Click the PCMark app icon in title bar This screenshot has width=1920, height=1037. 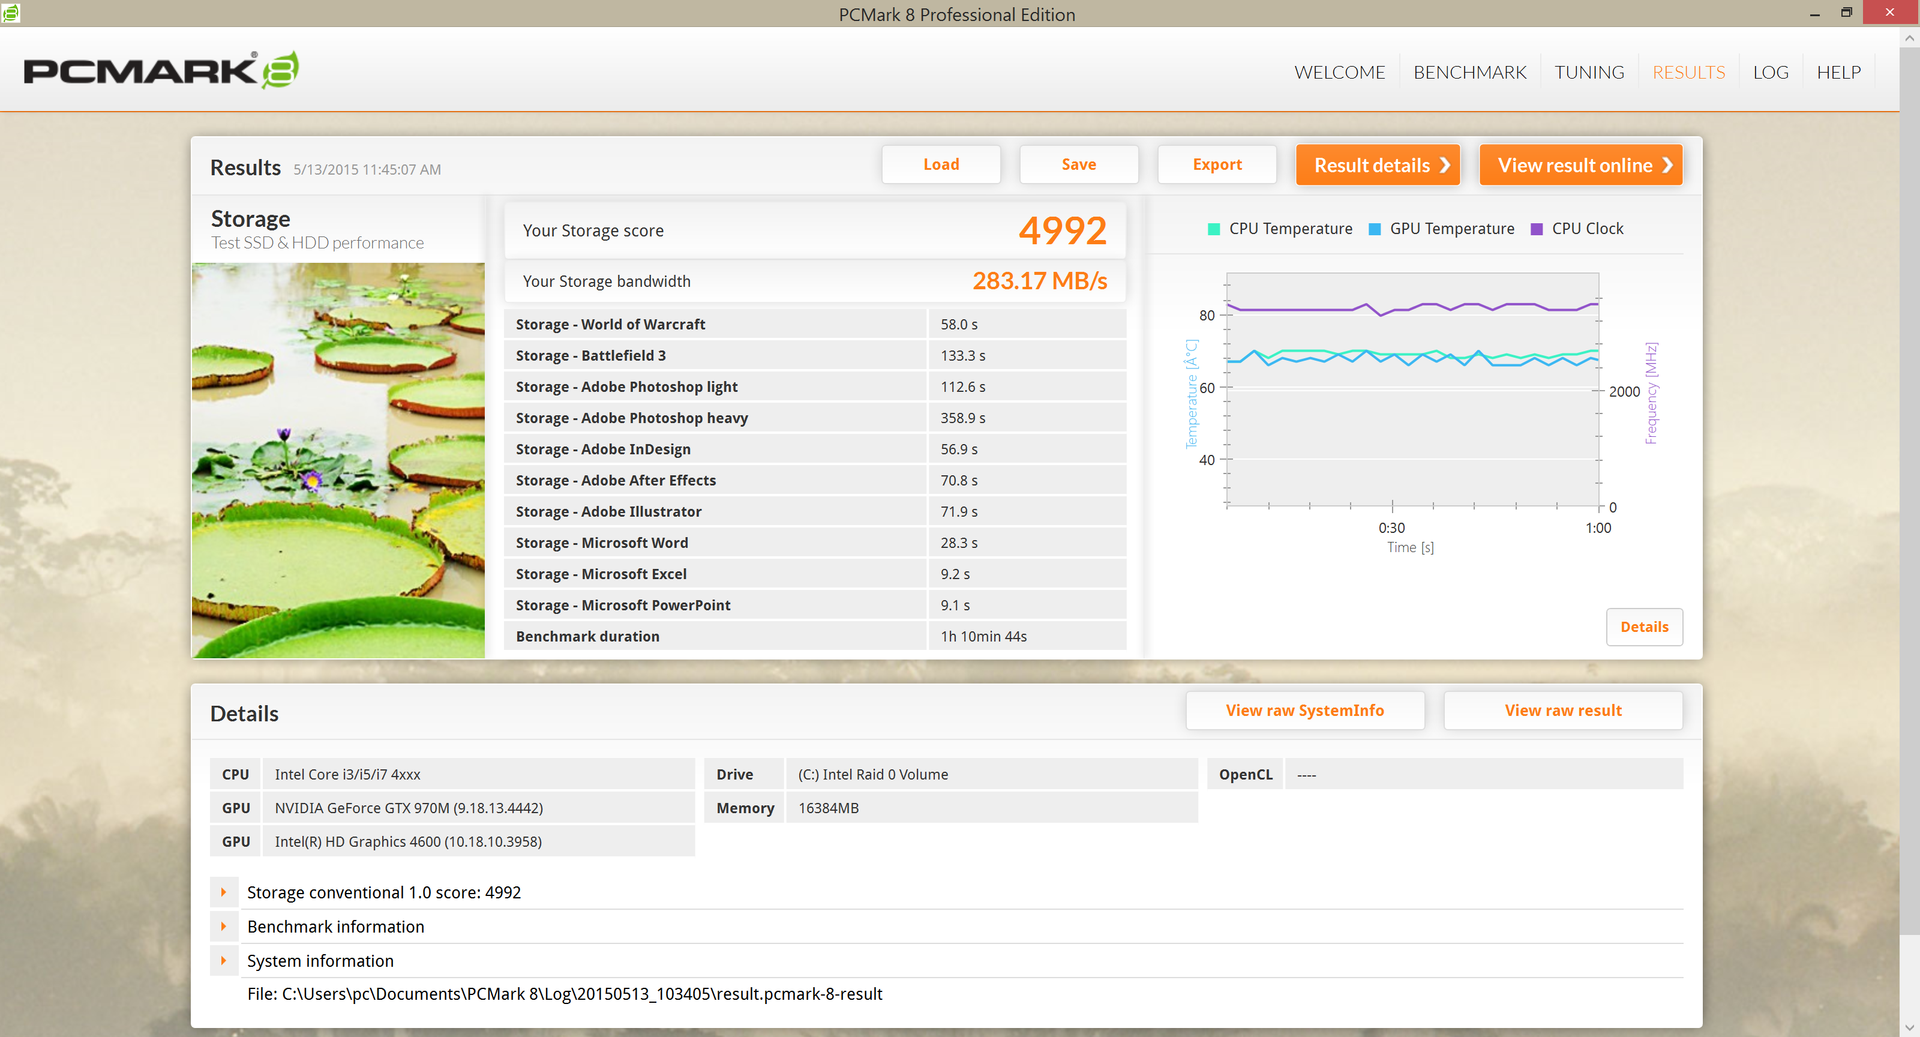[x=11, y=13]
